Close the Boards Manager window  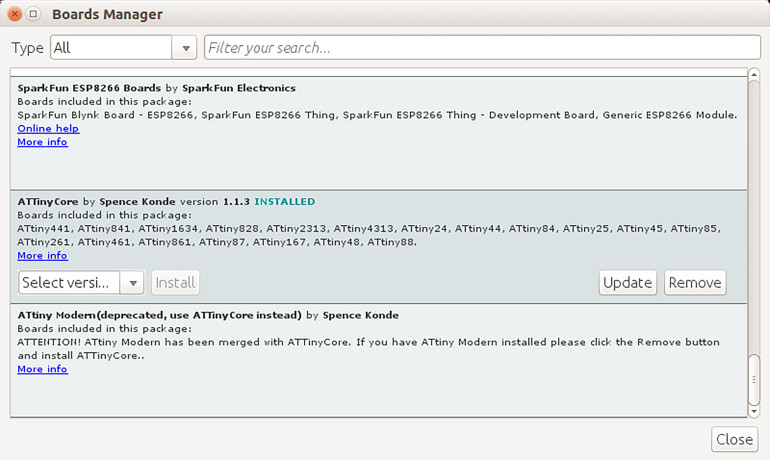pyautogui.click(x=15, y=14)
